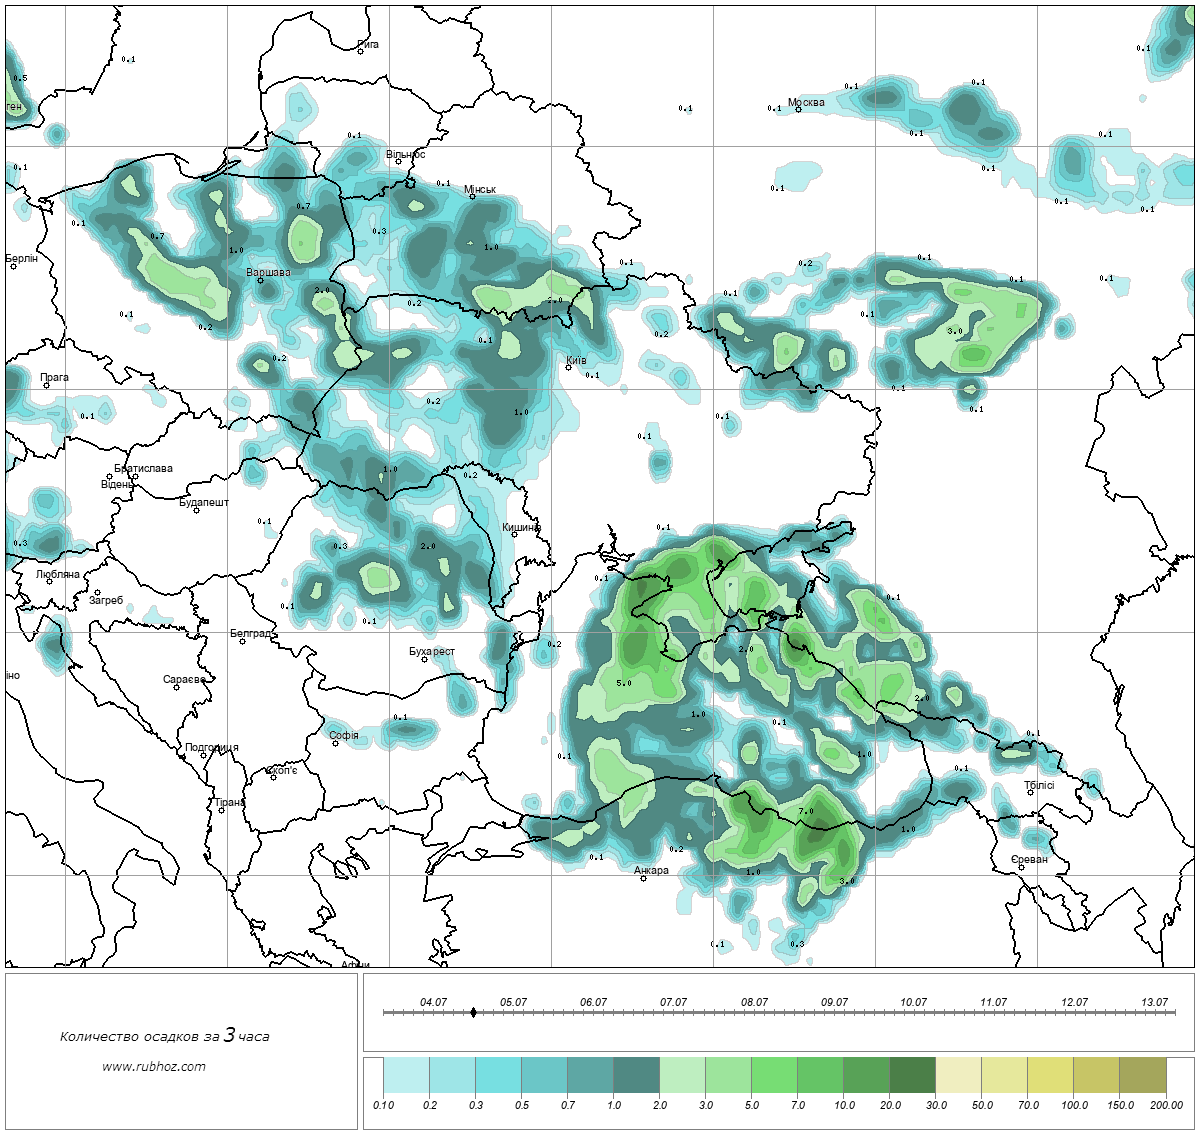1200x1135 pixels.
Task: Click the 05.07 date label on timeline
Action: click(513, 1002)
